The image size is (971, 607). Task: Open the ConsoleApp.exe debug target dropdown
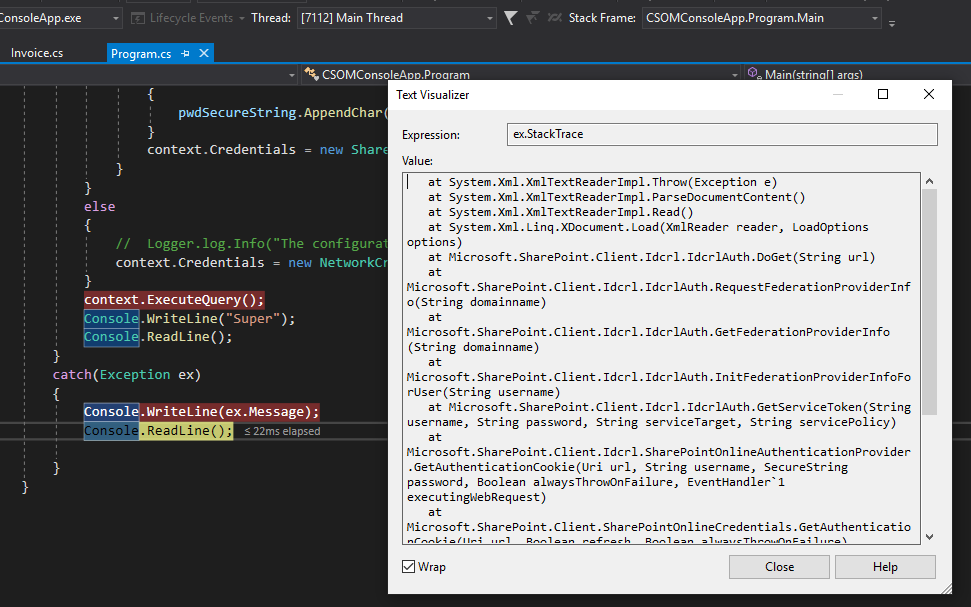pyautogui.click(x=113, y=17)
